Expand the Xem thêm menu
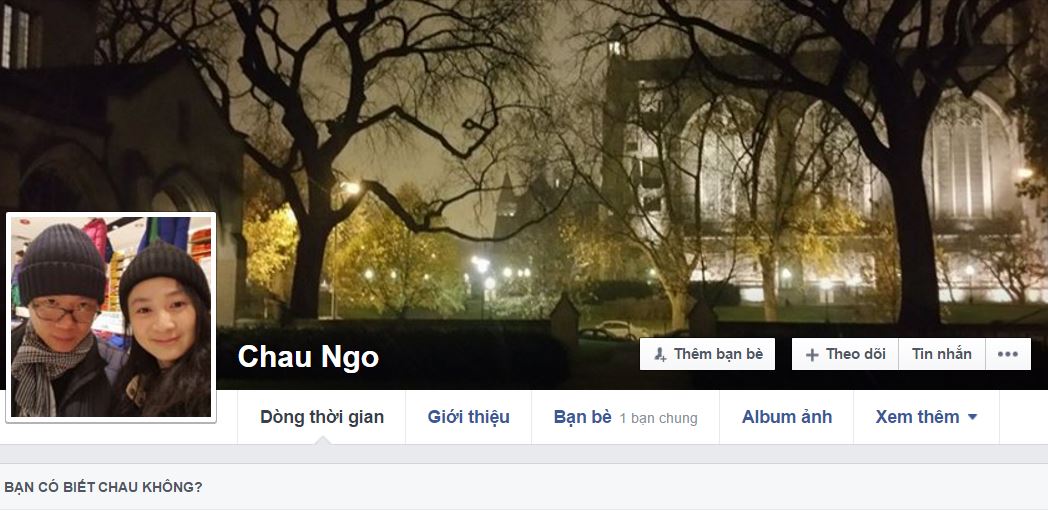The width and height of the screenshot is (1048, 511). (926, 417)
